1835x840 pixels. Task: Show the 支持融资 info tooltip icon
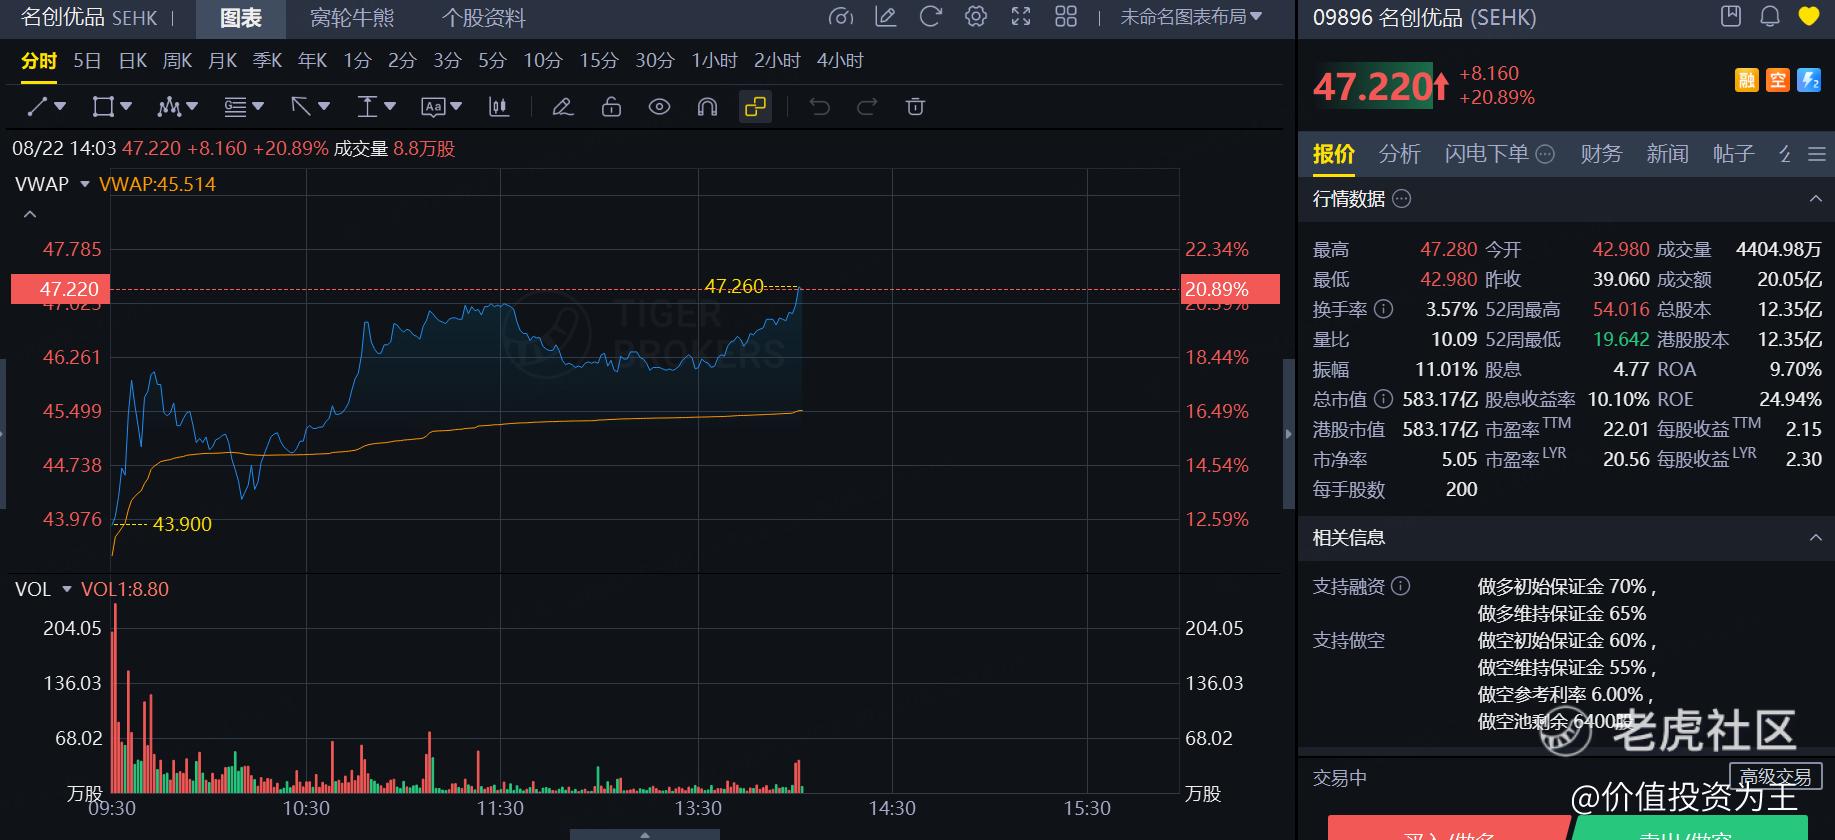point(1401,586)
